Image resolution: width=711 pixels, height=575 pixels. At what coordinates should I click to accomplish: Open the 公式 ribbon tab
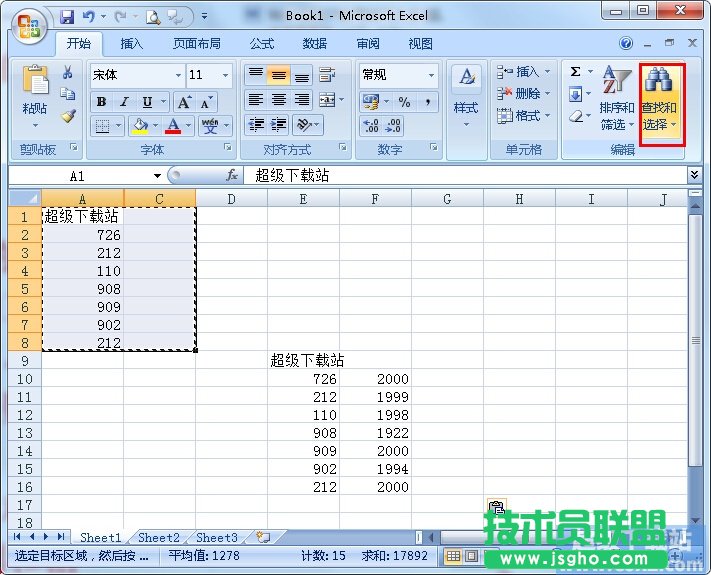click(262, 44)
